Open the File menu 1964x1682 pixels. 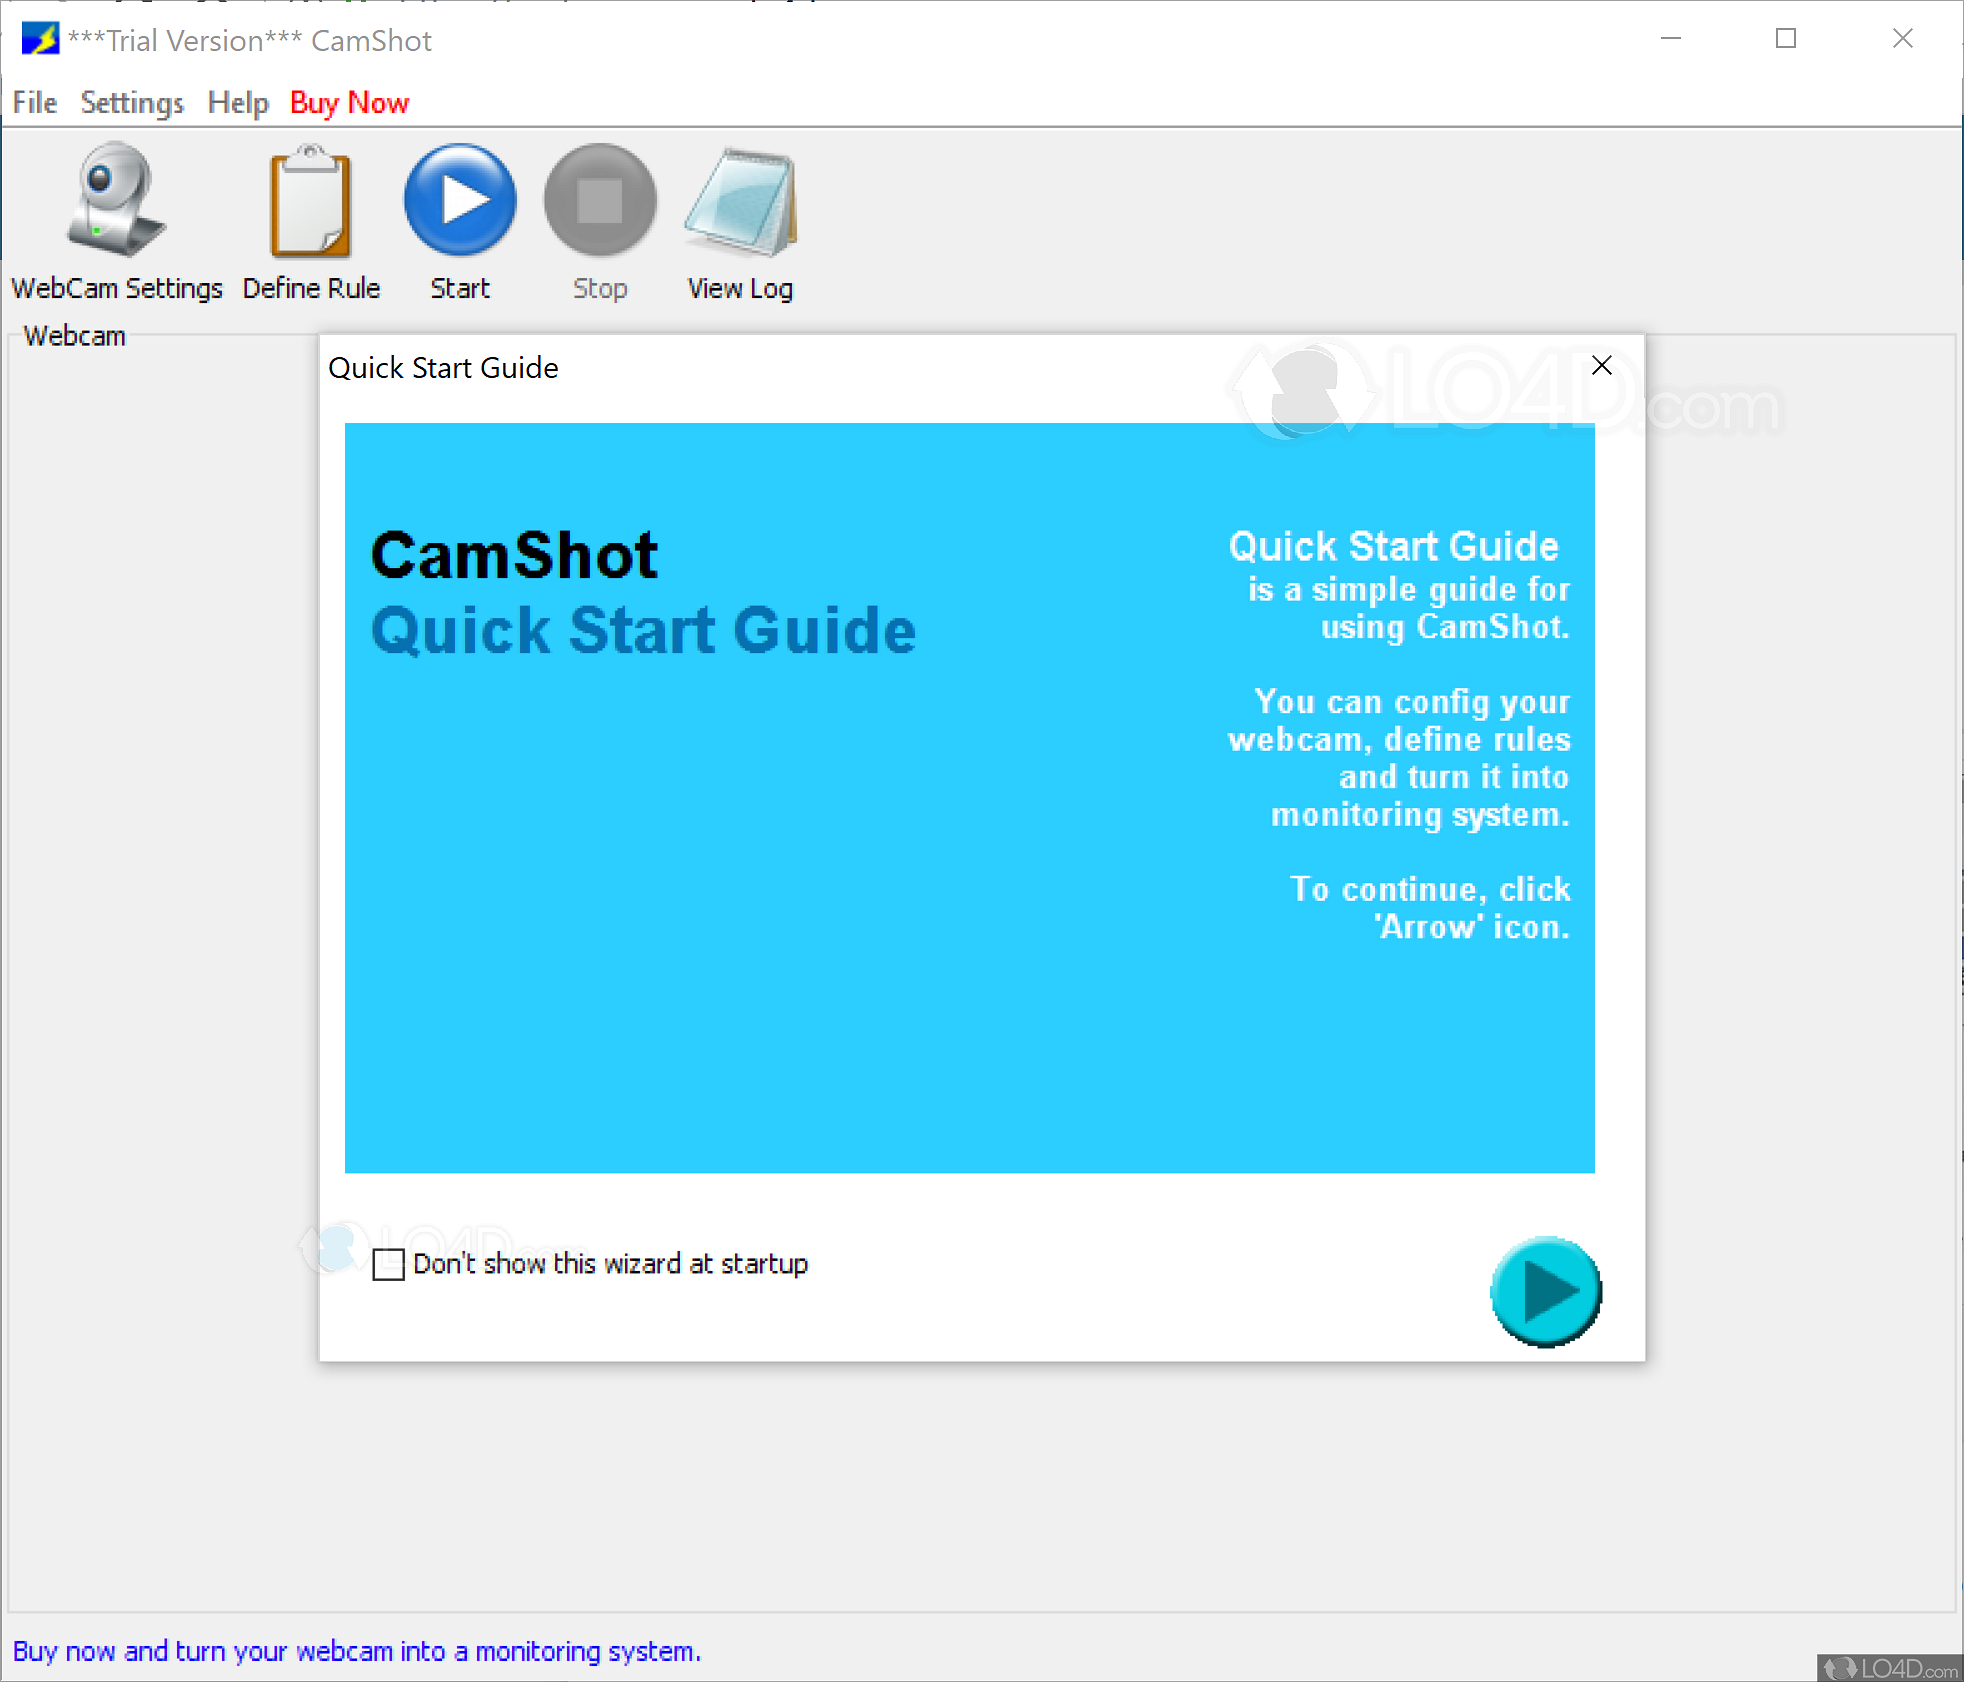point(35,102)
